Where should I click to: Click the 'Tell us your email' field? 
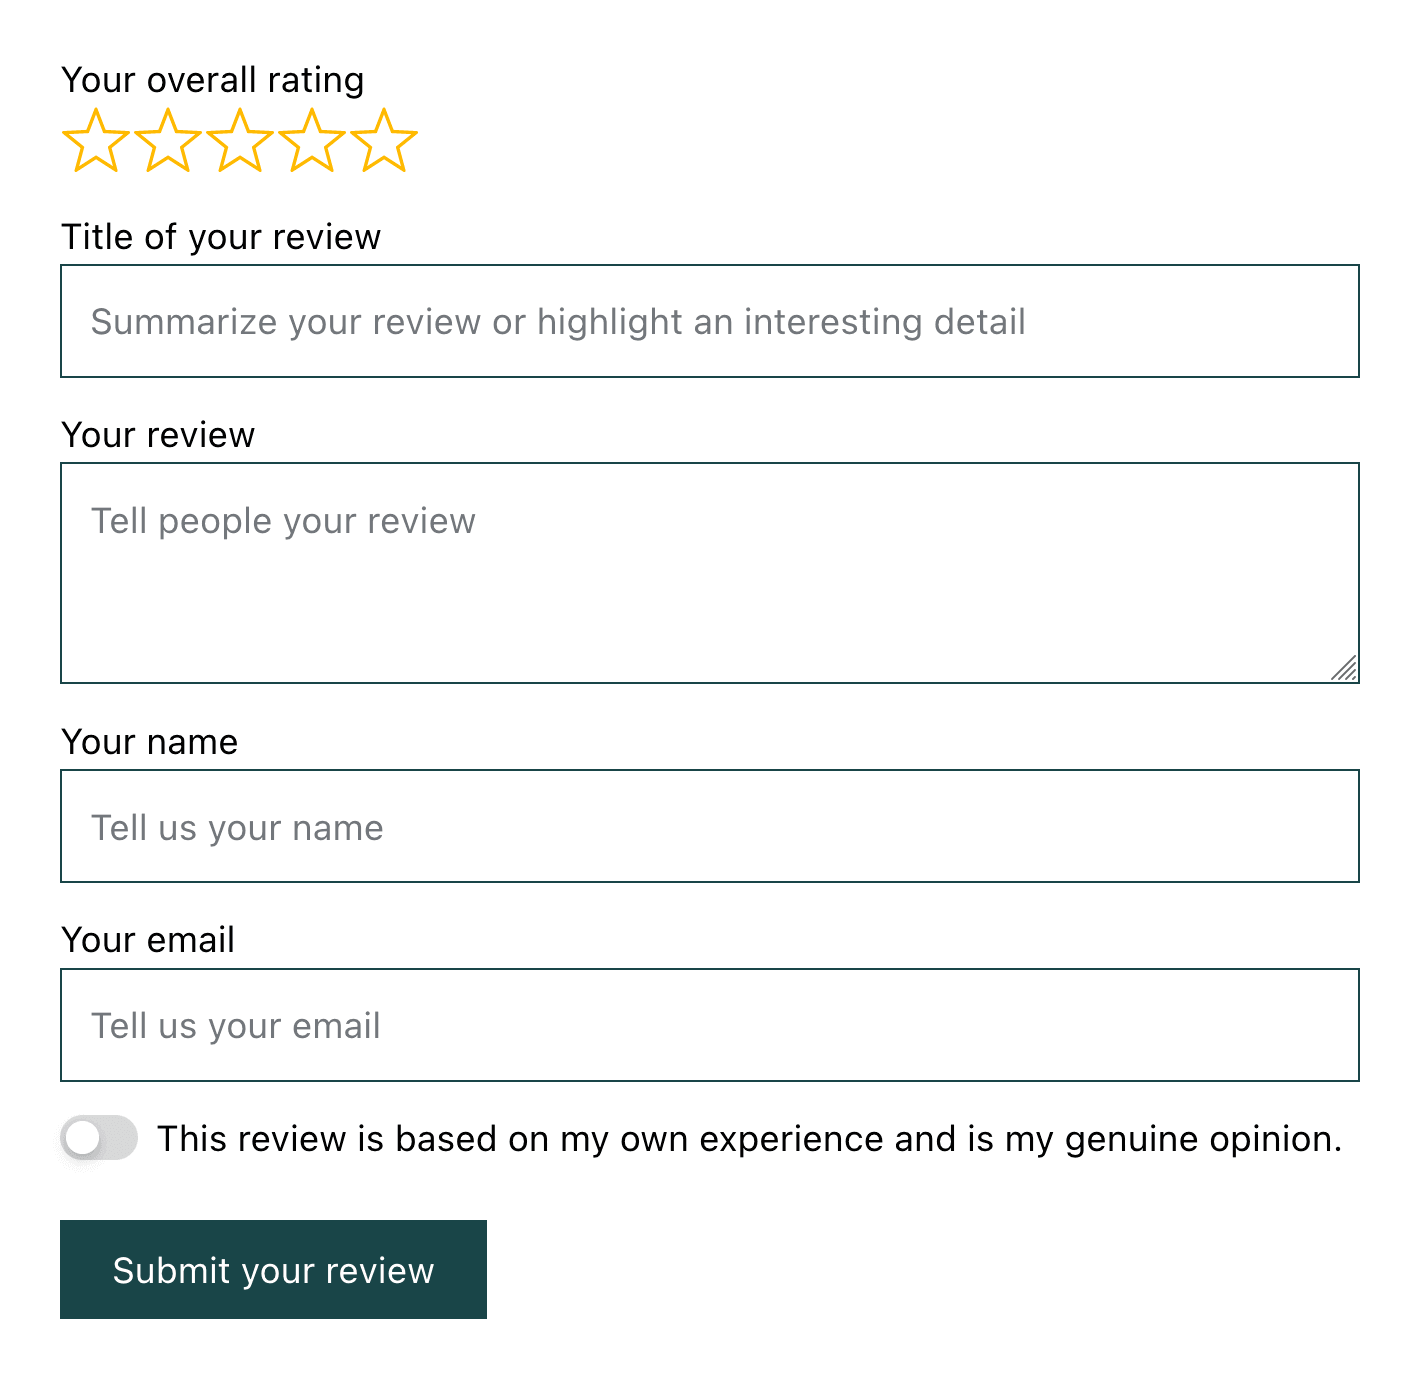coord(709,1024)
